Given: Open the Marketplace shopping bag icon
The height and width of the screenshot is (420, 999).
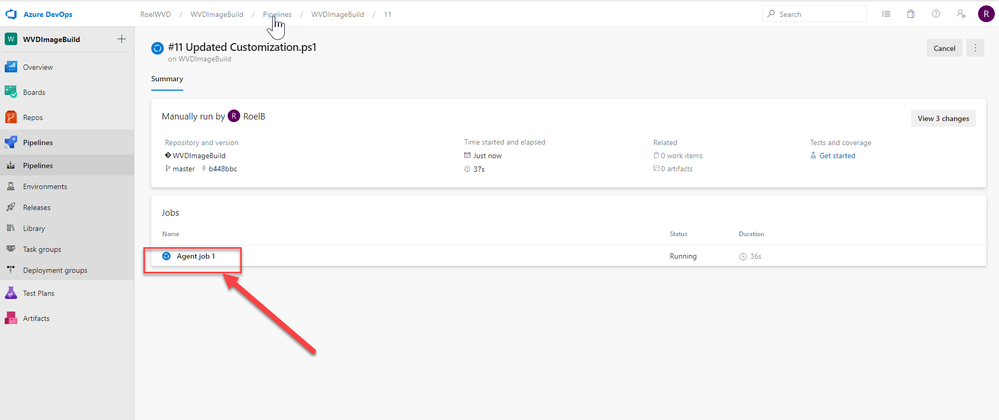Looking at the screenshot, I should pyautogui.click(x=910, y=14).
